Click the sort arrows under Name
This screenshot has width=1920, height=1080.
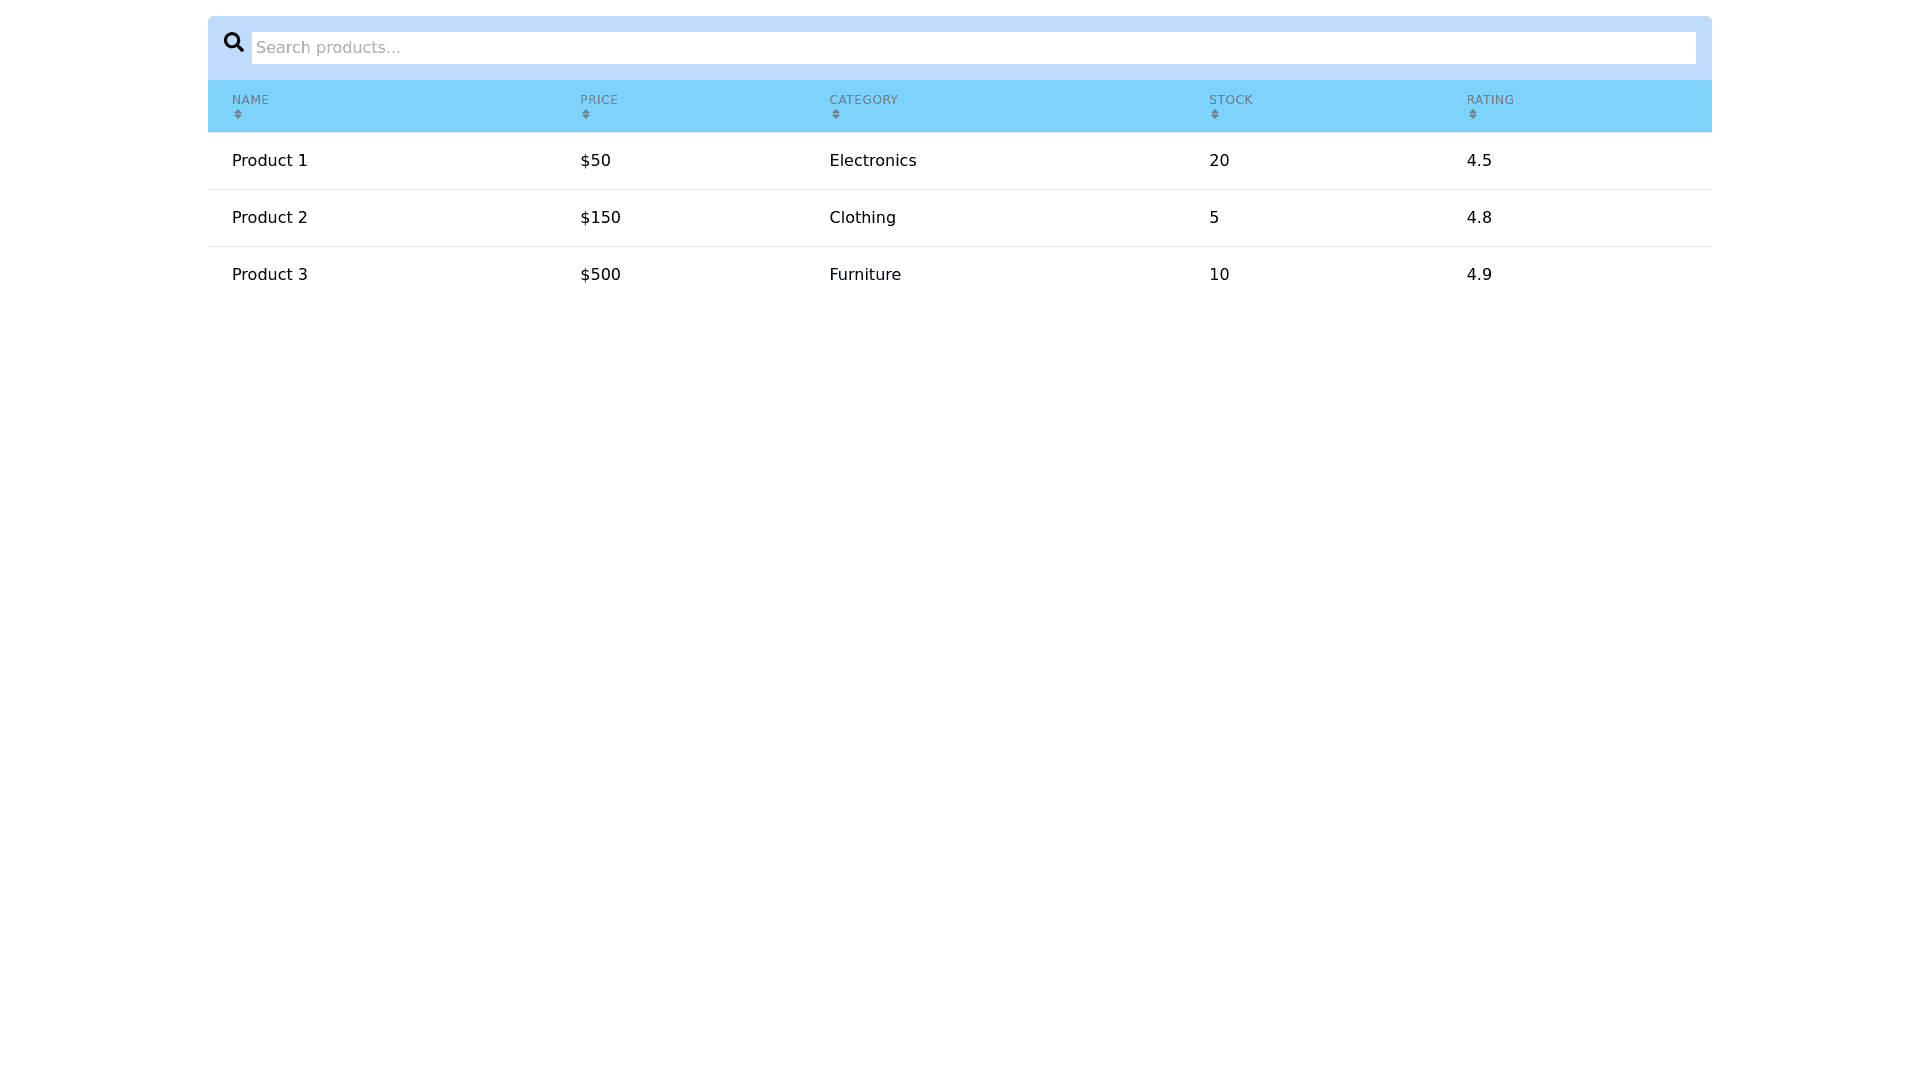[238, 114]
